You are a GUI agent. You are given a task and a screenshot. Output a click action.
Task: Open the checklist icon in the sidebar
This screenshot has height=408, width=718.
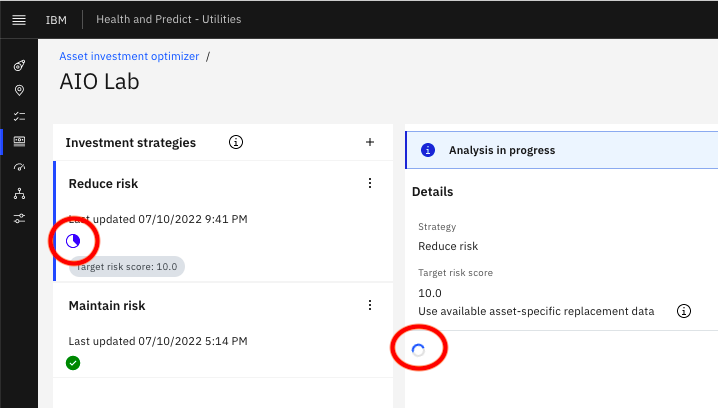[19, 116]
